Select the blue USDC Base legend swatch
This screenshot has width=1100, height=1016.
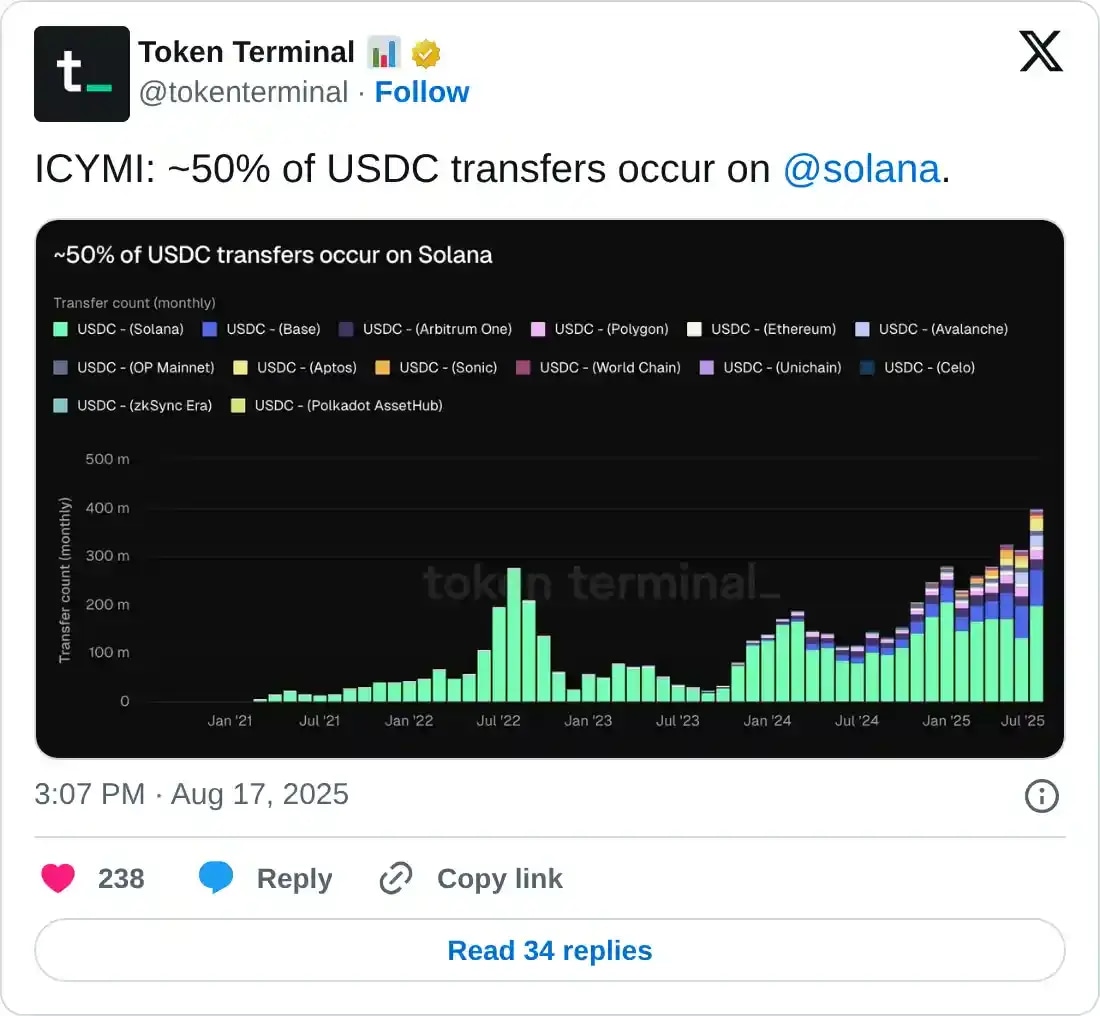(210, 329)
